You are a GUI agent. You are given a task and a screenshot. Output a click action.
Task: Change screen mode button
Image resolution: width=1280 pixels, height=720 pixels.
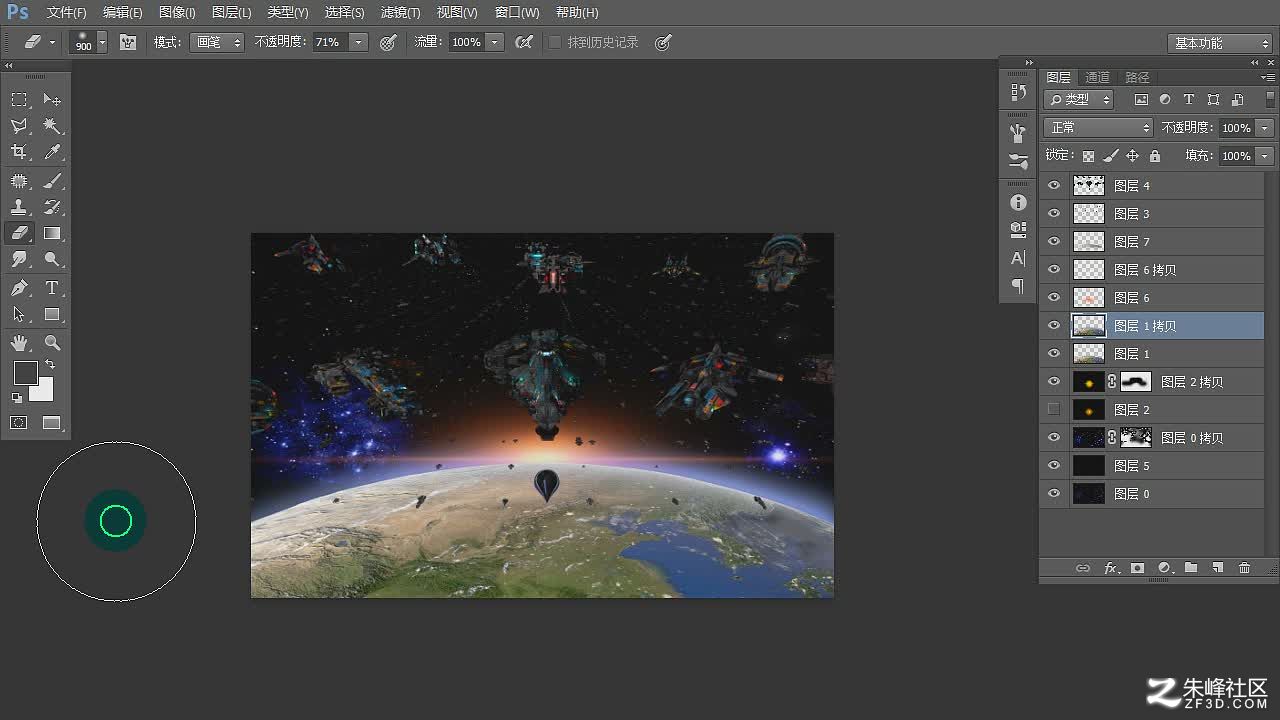pos(52,423)
